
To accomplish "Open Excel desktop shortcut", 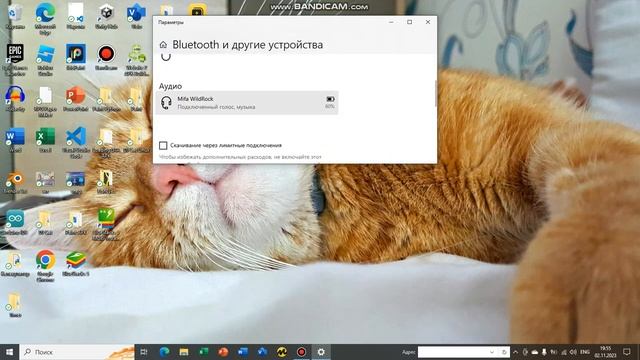I will [45, 140].
